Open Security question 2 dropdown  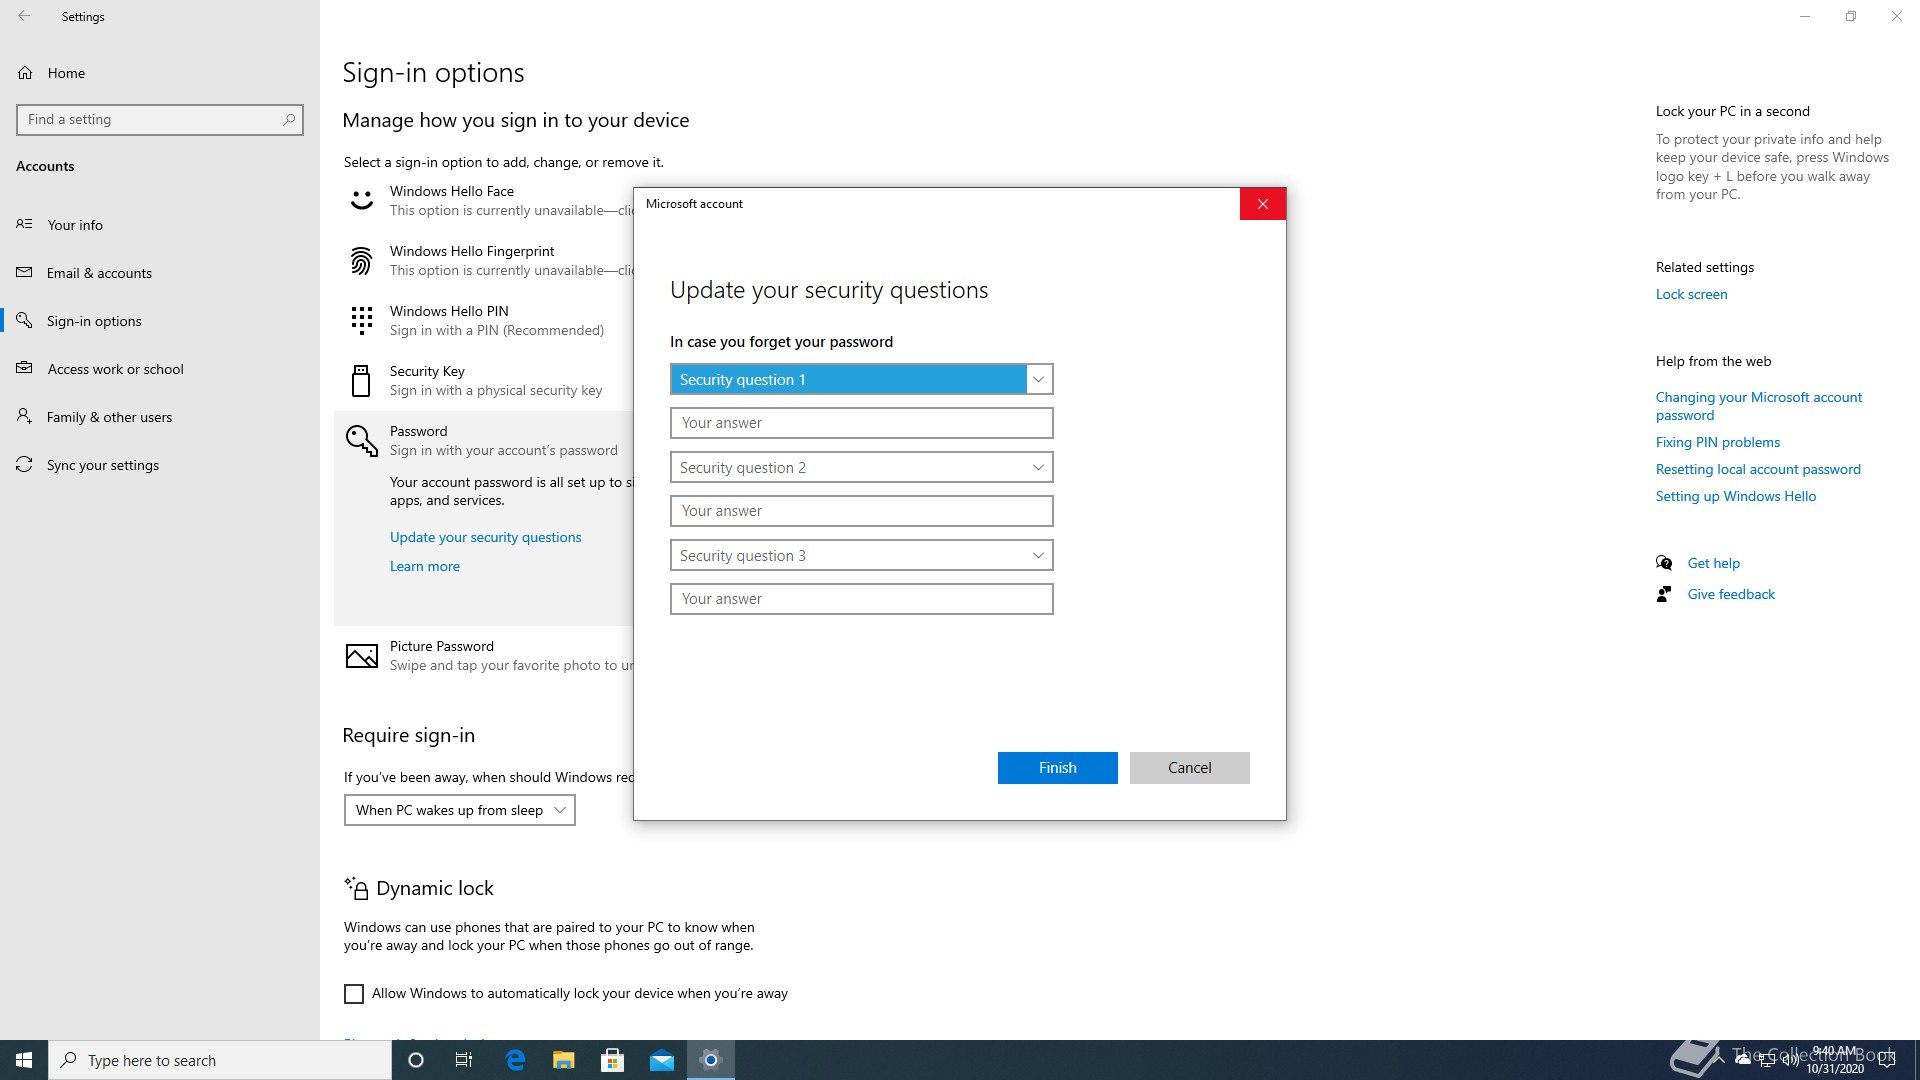(x=861, y=467)
